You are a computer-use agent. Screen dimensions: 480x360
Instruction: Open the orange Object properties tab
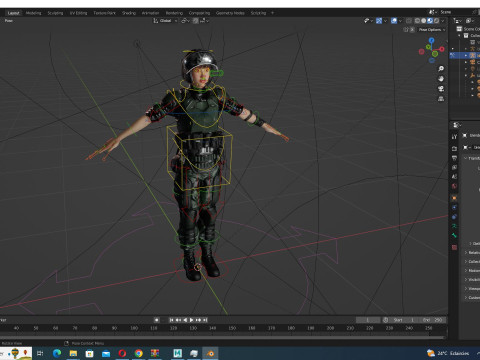454,198
